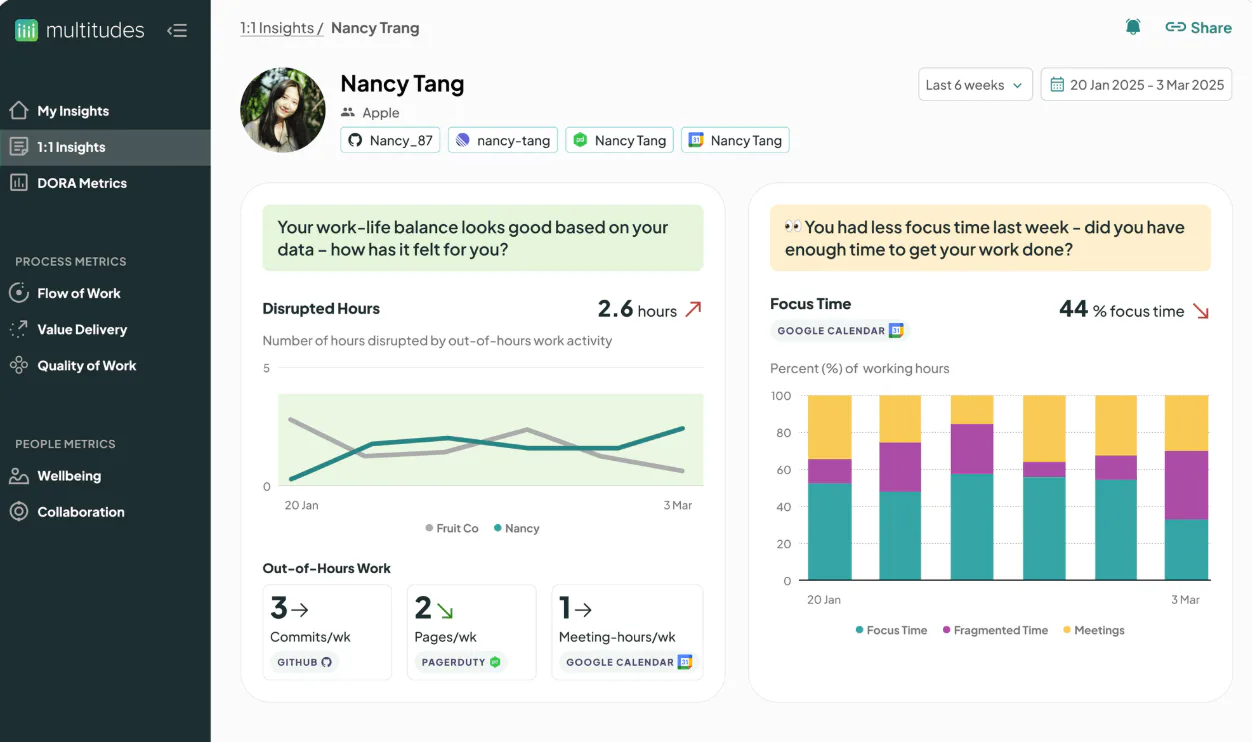
Task: Select 1:1 Insights in sidebar
Action: click(x=105, y=147)
